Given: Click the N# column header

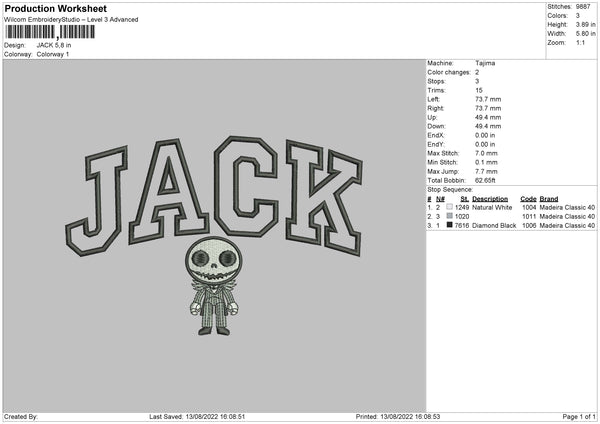Looking at the screenshot, I should 440,198.
